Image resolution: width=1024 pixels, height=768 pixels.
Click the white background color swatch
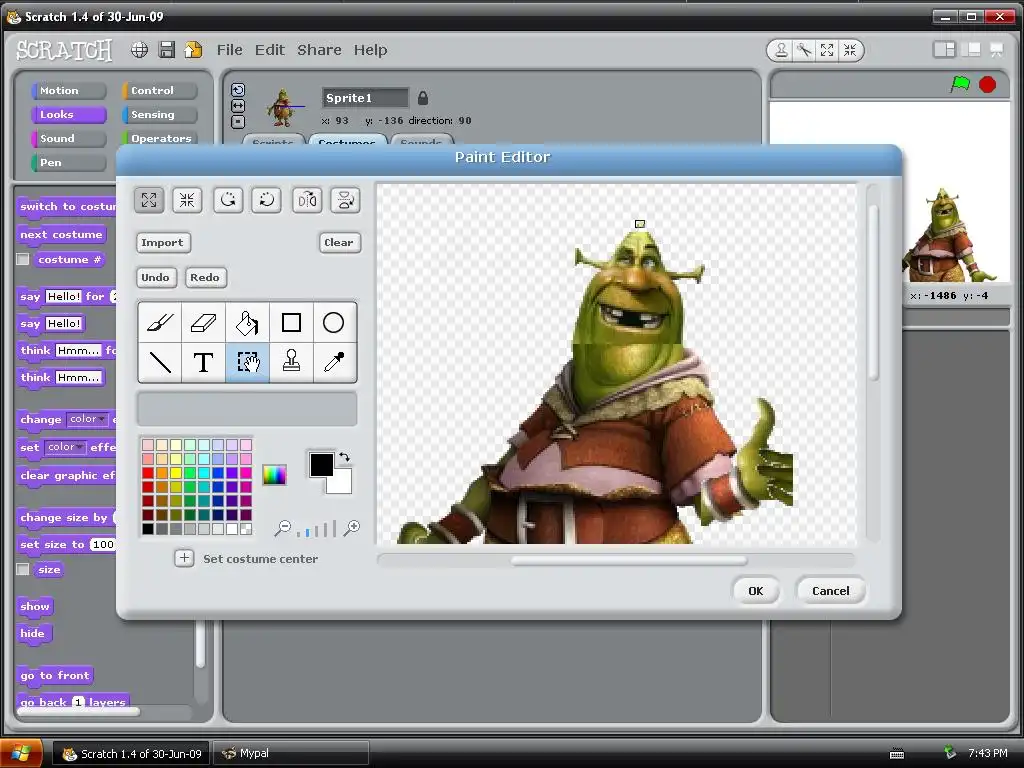(342, 484)
